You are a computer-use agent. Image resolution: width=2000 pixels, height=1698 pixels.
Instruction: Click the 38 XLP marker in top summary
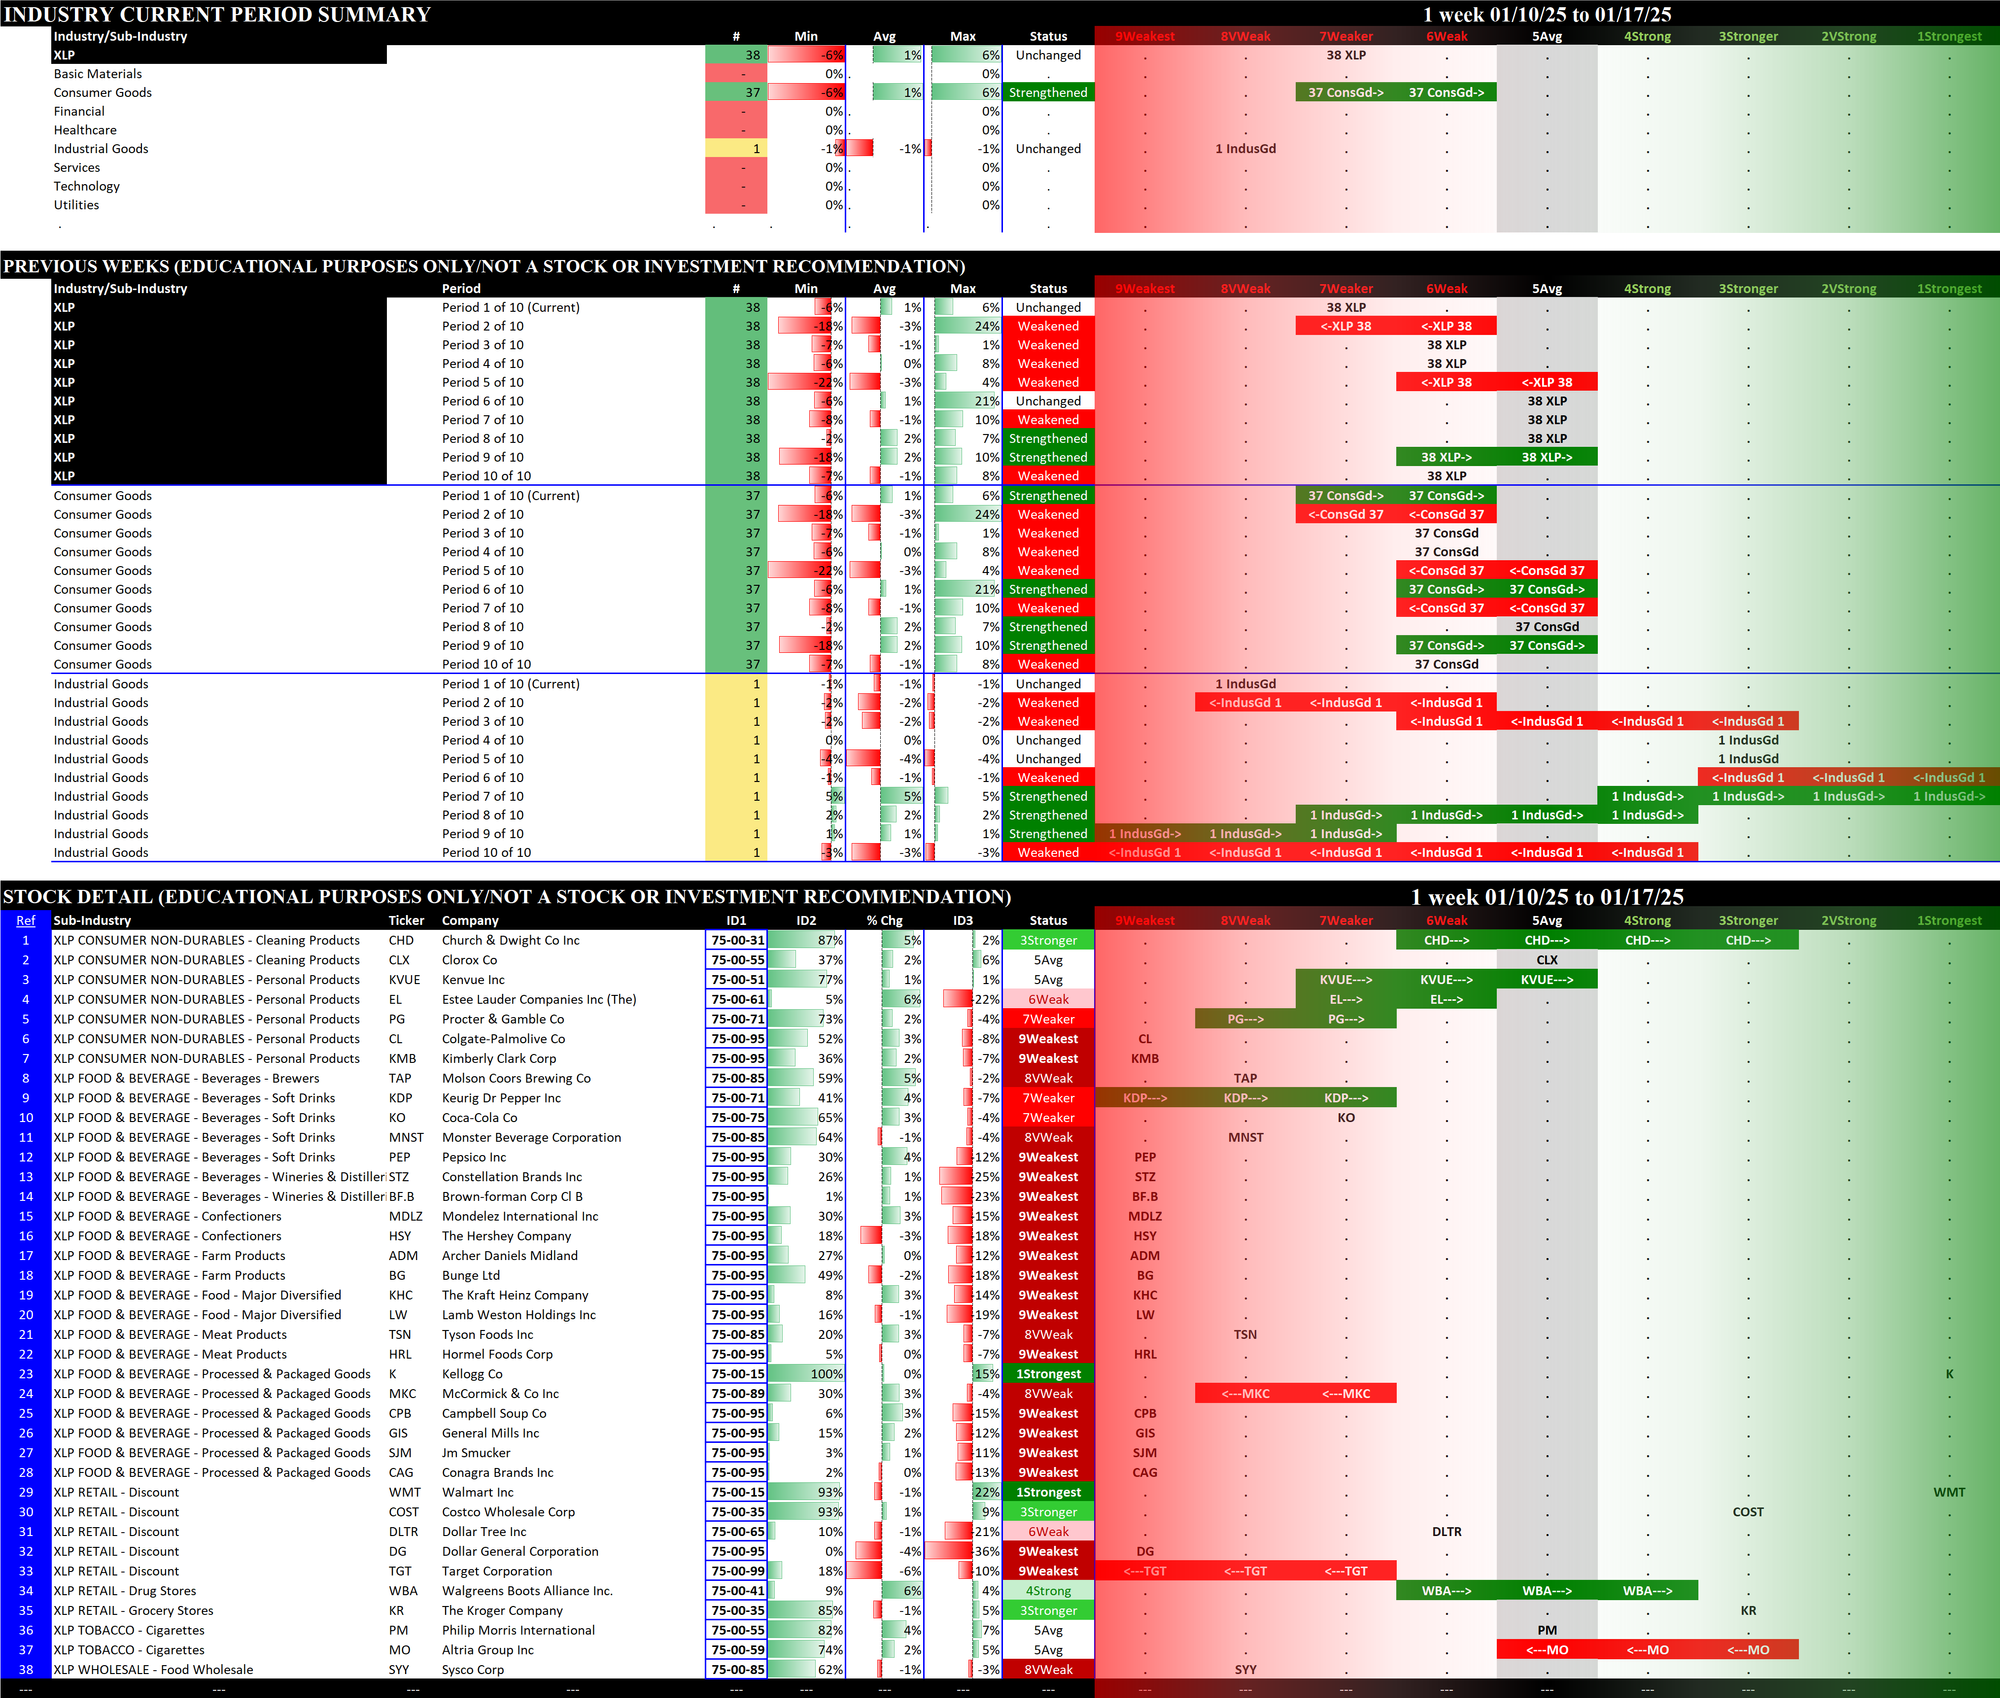tap(1345, 55)
